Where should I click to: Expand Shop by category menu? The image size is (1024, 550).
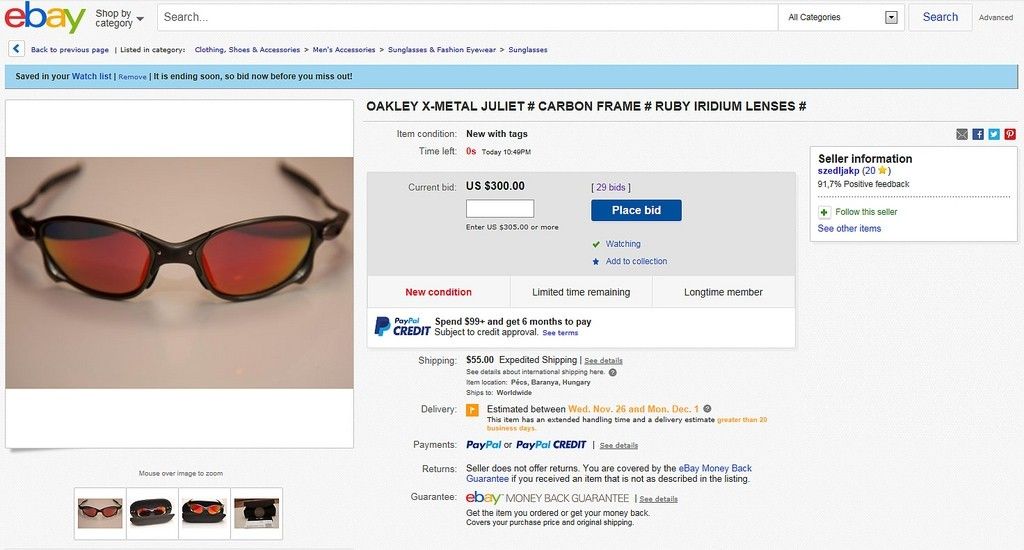tap(120, 18)
